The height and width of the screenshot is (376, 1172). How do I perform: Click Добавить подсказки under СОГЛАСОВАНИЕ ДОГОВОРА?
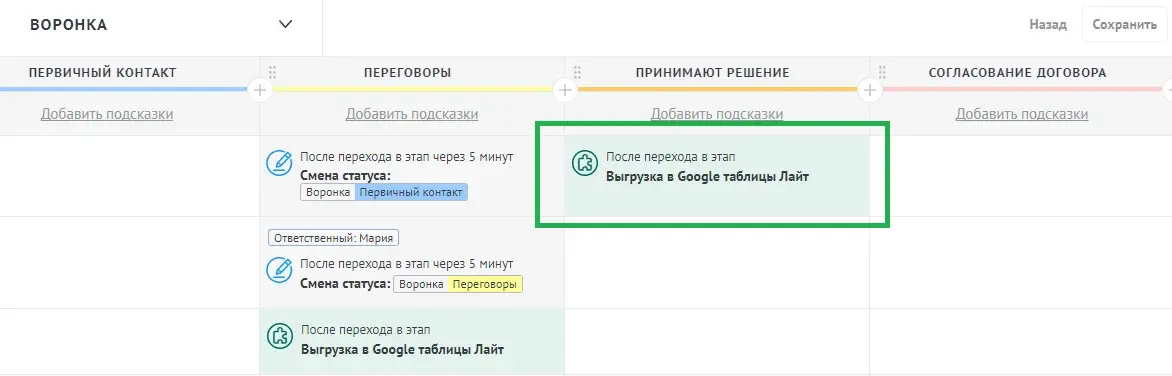point(1022,114)
